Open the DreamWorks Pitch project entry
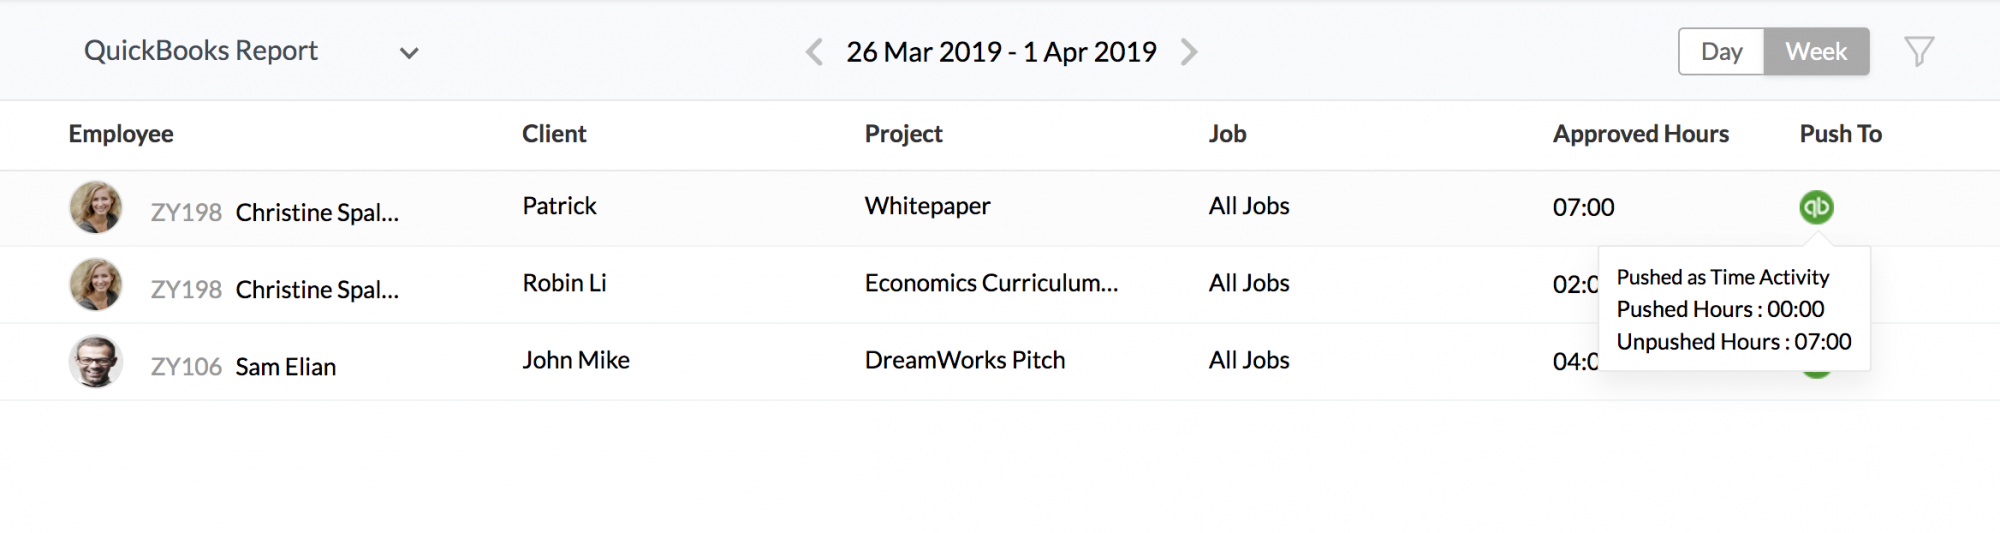 click(965, 360)
